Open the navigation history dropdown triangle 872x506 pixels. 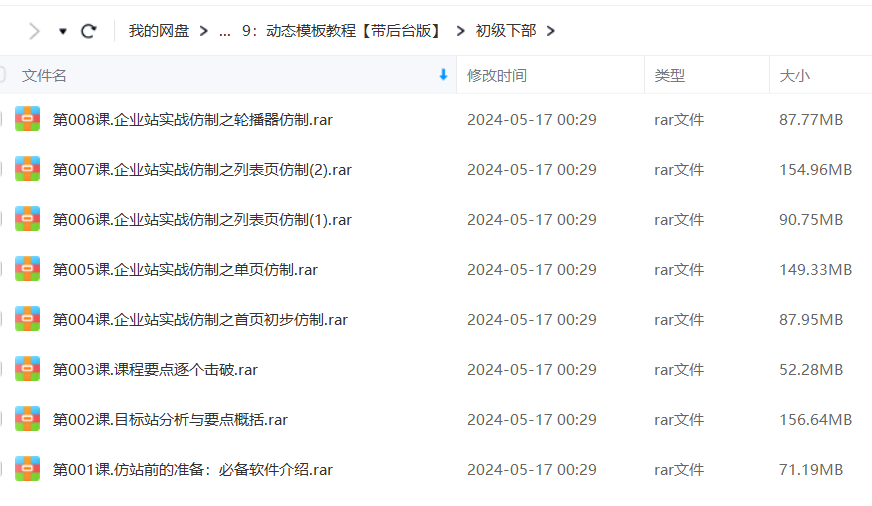pyautogui.click(x=63, y=31)
